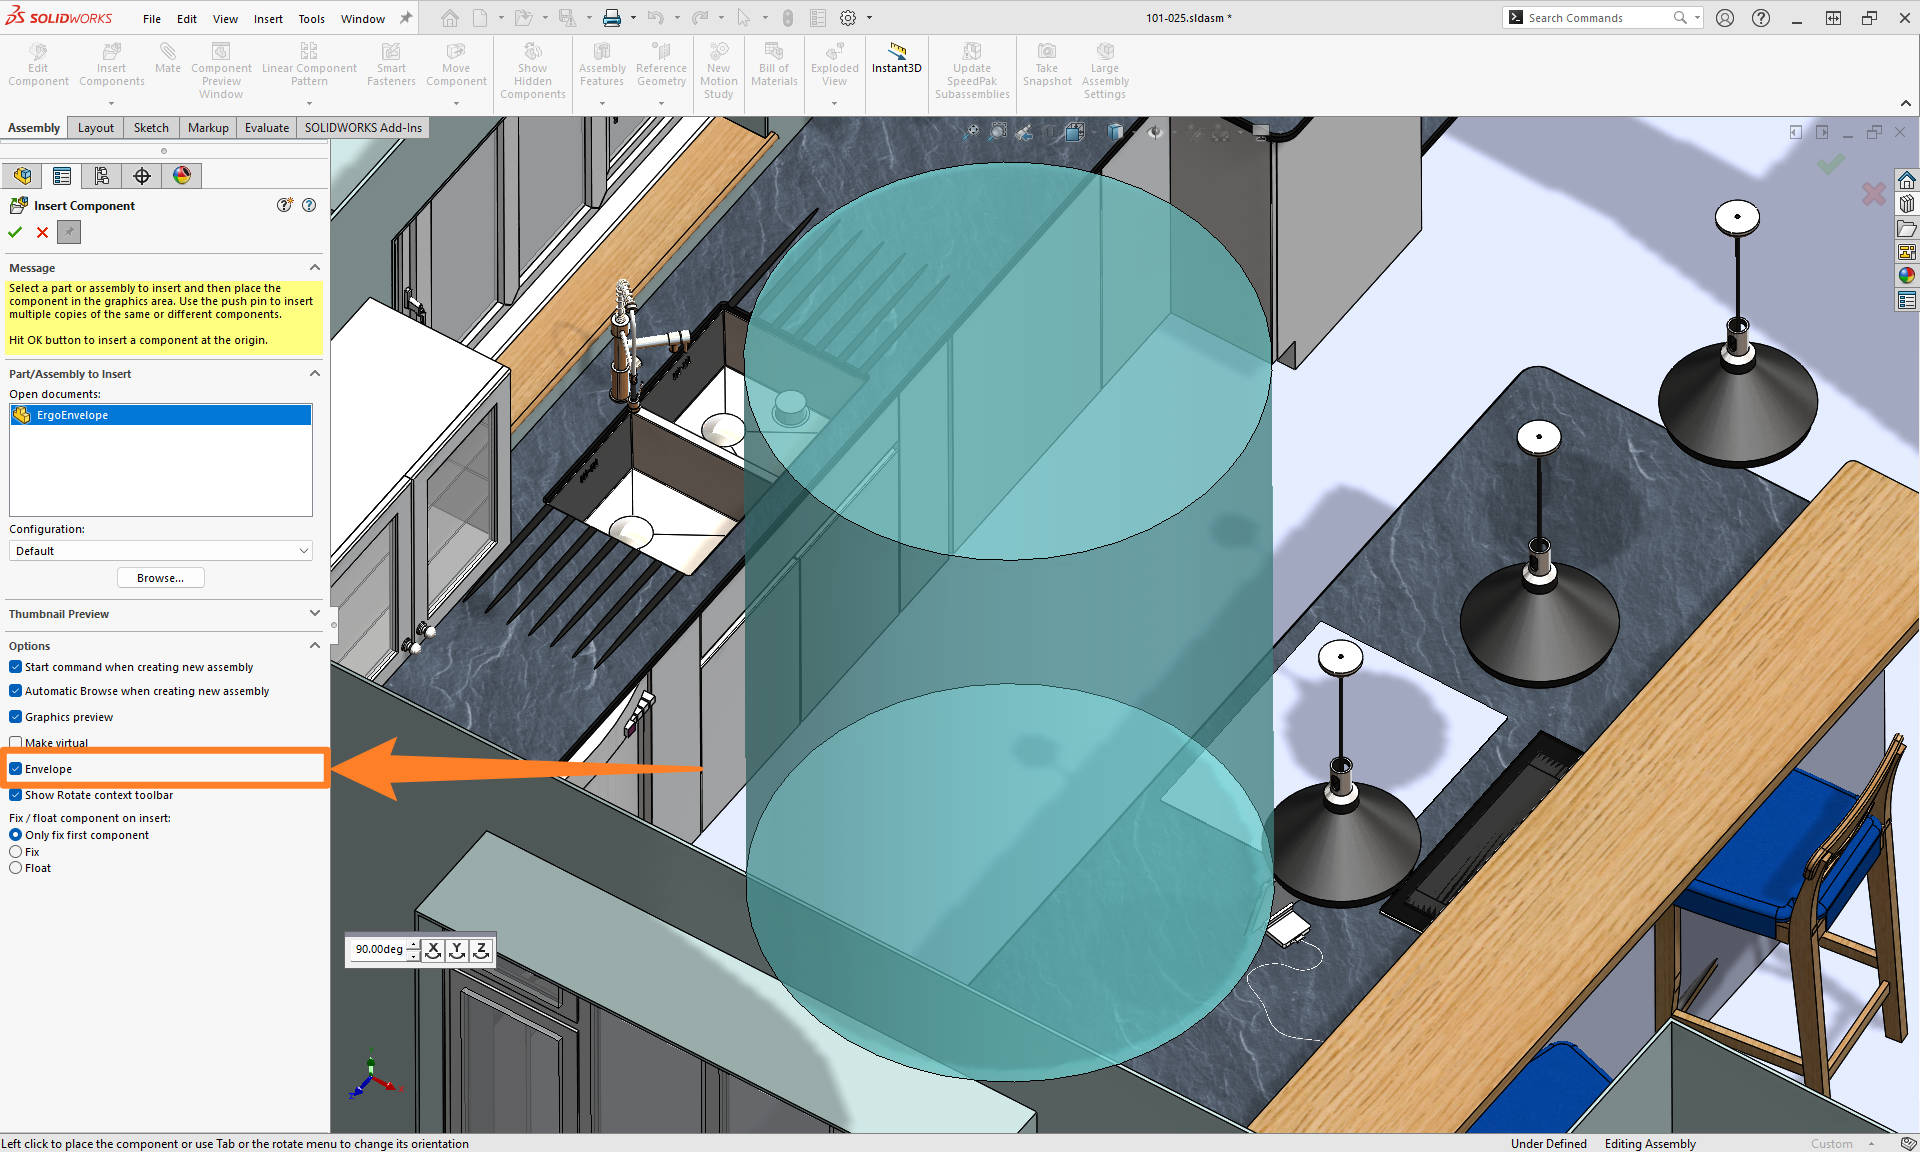Select ErgoEnvelope in the open documents list
Image resolution: width=1920 pixels, height=1152 pixels.
coord(71,414)
